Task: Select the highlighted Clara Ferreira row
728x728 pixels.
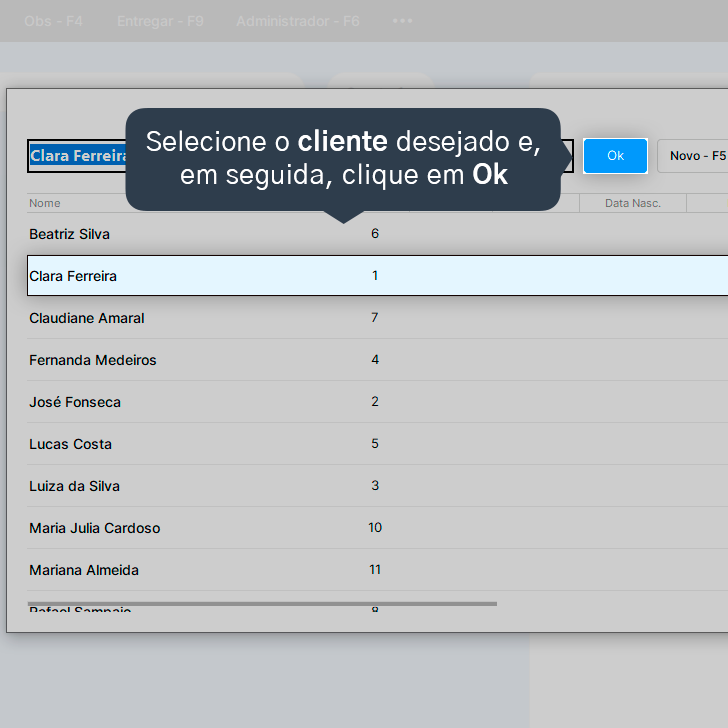Action: pyautogui.click(x=377, y=276)
